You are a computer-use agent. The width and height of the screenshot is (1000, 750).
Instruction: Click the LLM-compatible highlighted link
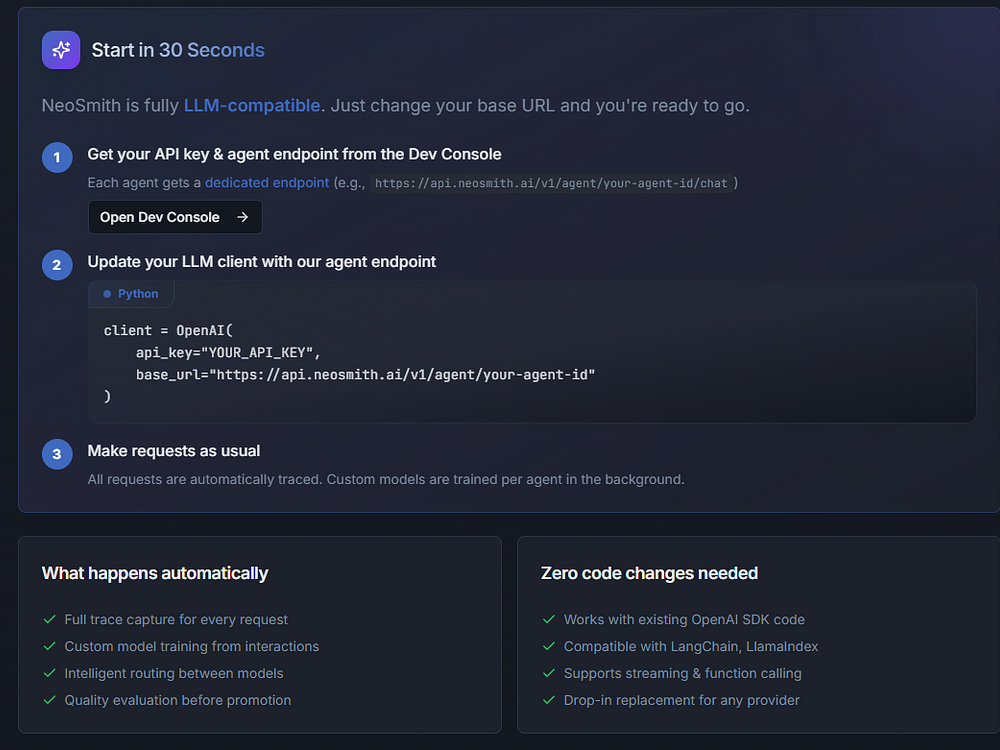252,105
